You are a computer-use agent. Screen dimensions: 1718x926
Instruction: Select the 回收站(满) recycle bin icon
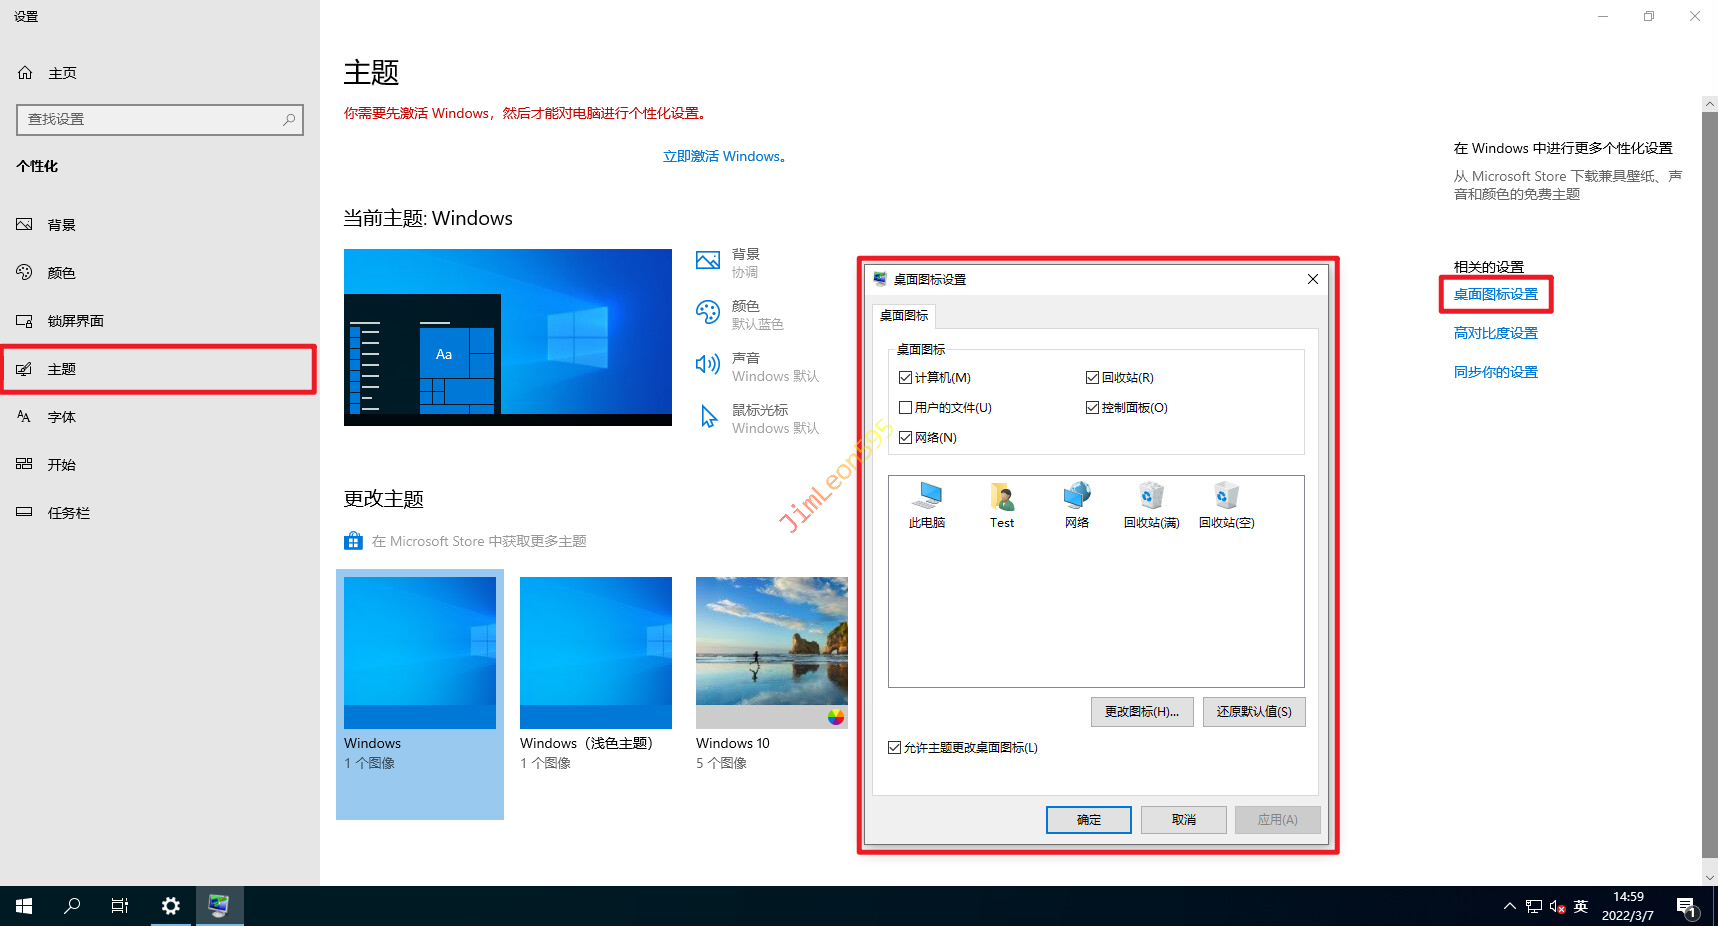1151,504
